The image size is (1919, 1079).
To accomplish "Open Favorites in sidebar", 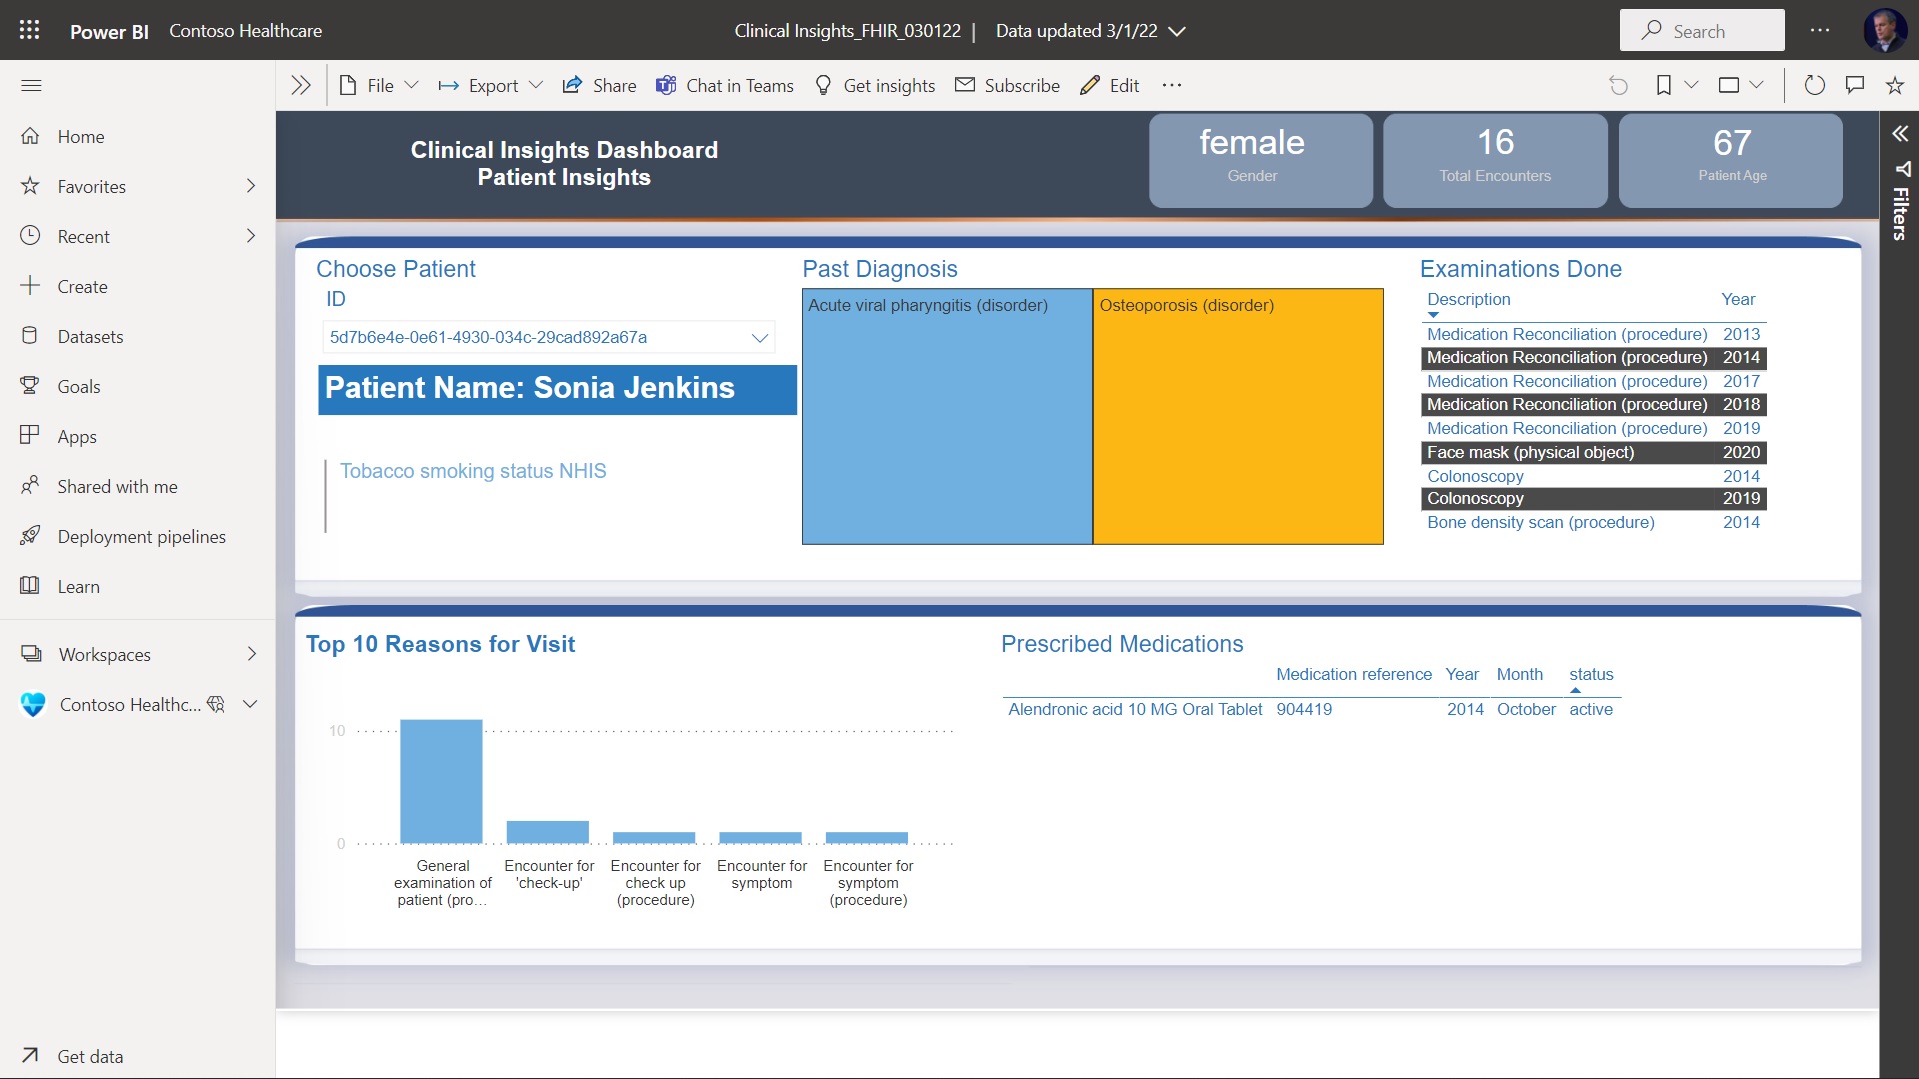I will pos(91,186).
